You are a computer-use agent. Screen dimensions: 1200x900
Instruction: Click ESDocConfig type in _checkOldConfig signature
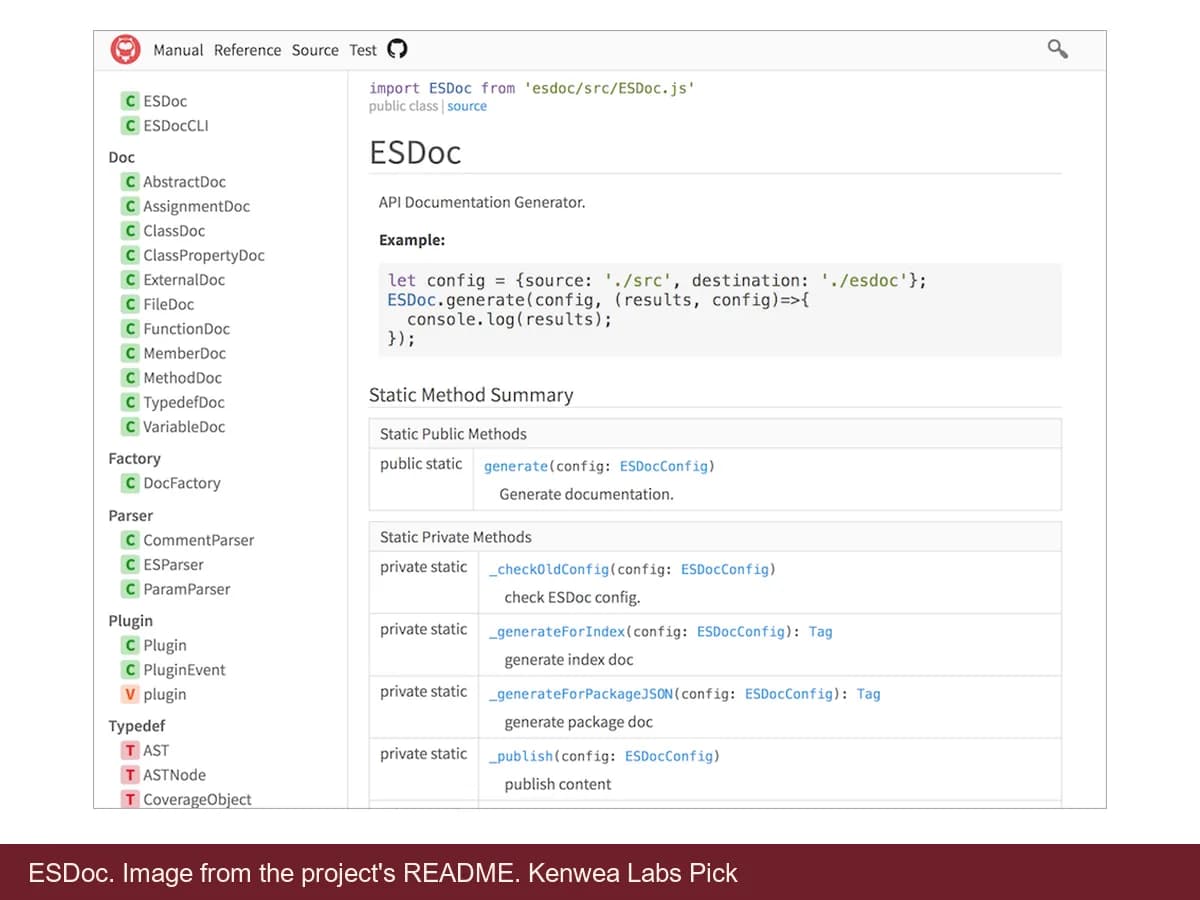725,570
